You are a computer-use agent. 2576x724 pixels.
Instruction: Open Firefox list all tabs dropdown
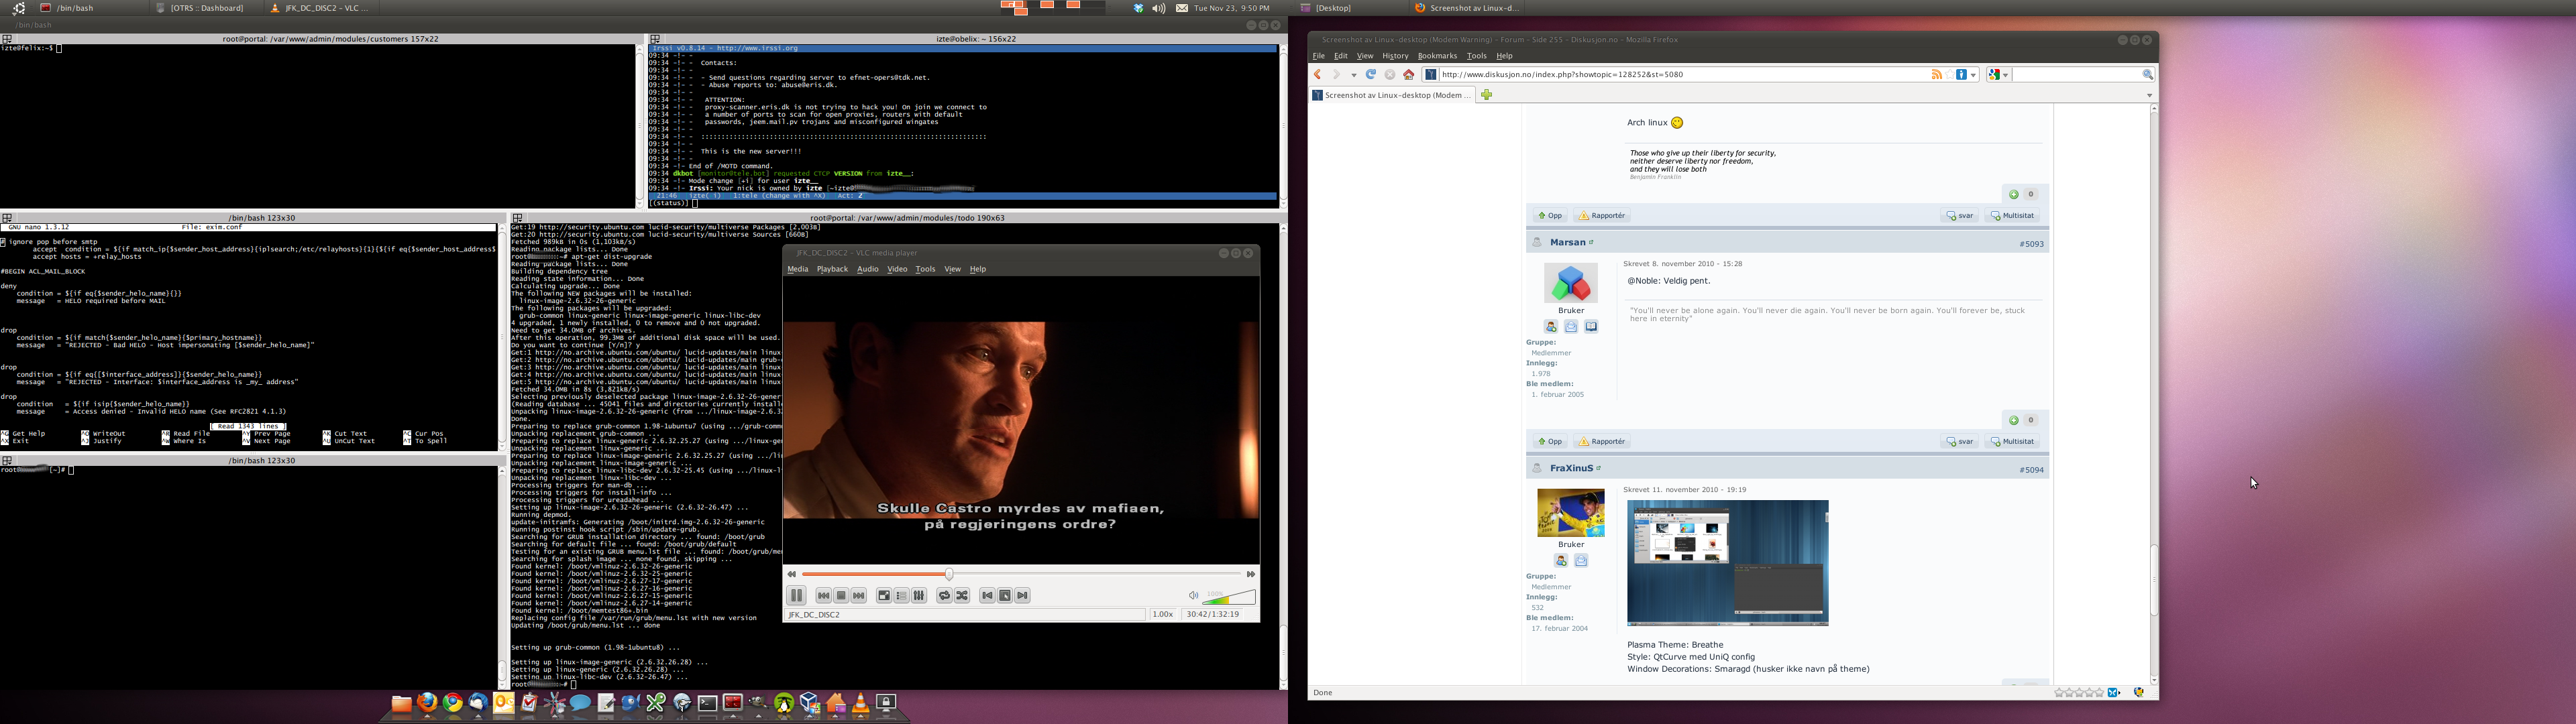pos(2149,95)
